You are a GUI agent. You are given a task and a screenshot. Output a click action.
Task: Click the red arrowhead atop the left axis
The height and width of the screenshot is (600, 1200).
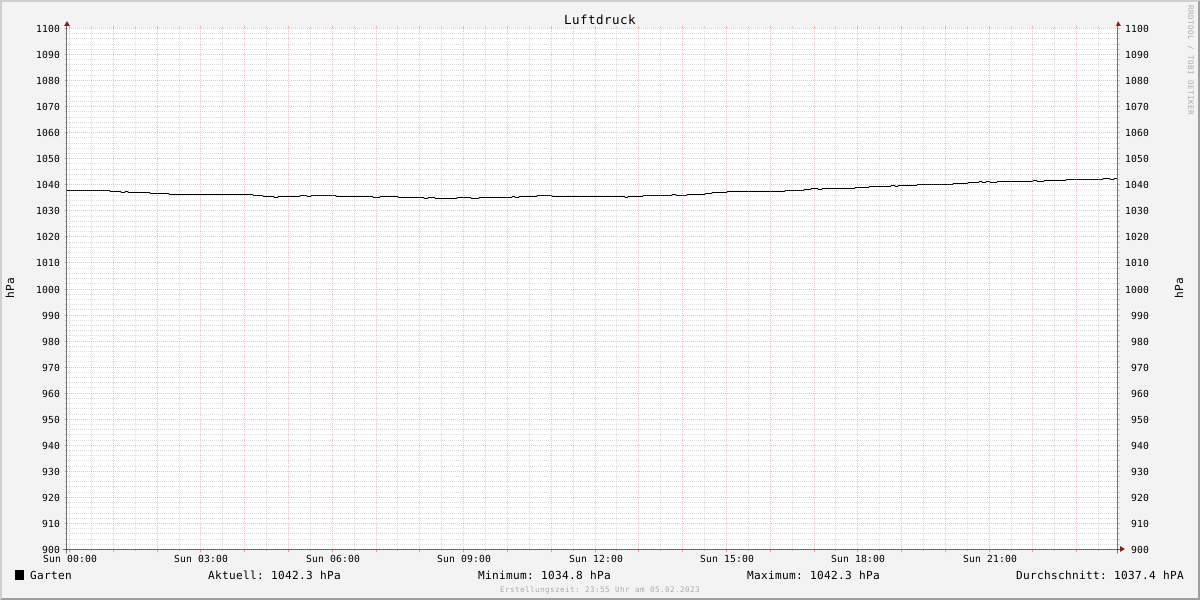67,23
